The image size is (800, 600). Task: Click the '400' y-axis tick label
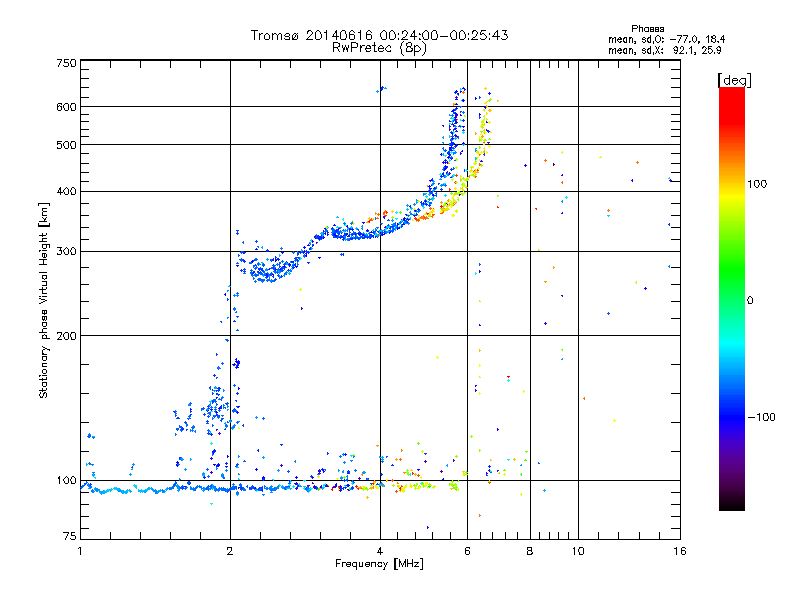click(x=66, y=192)
